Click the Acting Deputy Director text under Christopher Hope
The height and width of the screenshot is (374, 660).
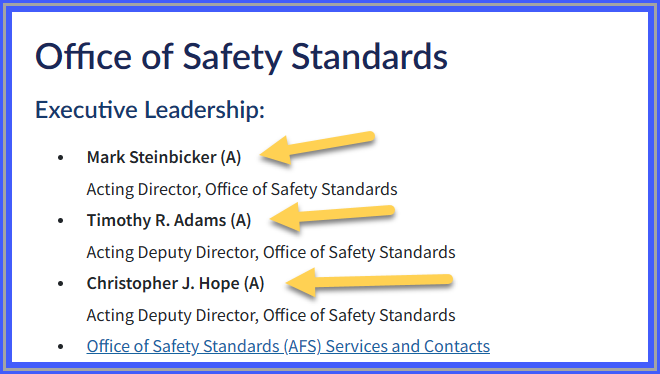(x=271, y=315)
